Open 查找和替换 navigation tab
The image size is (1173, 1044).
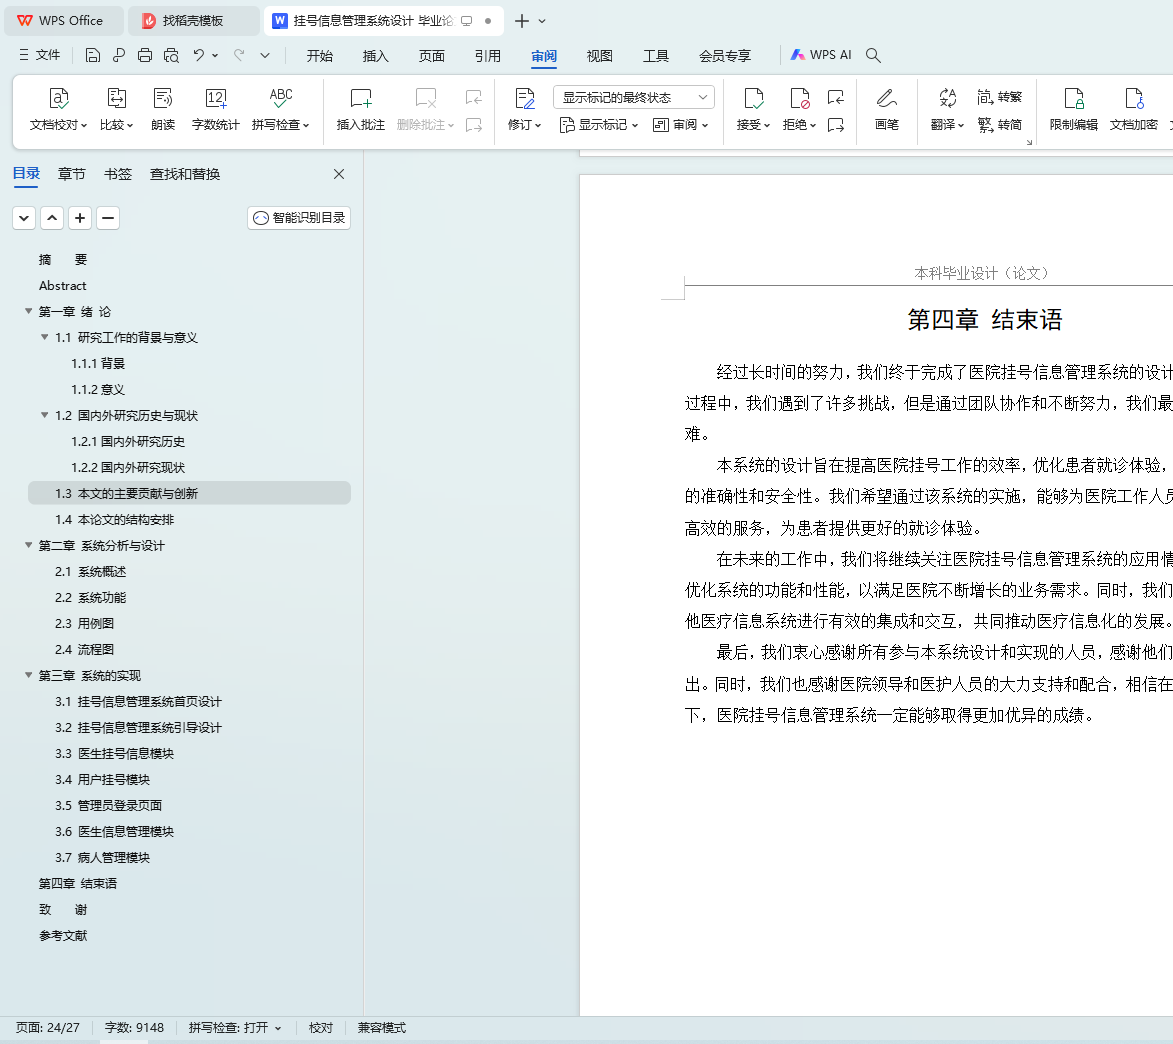(x=185, y=174)
